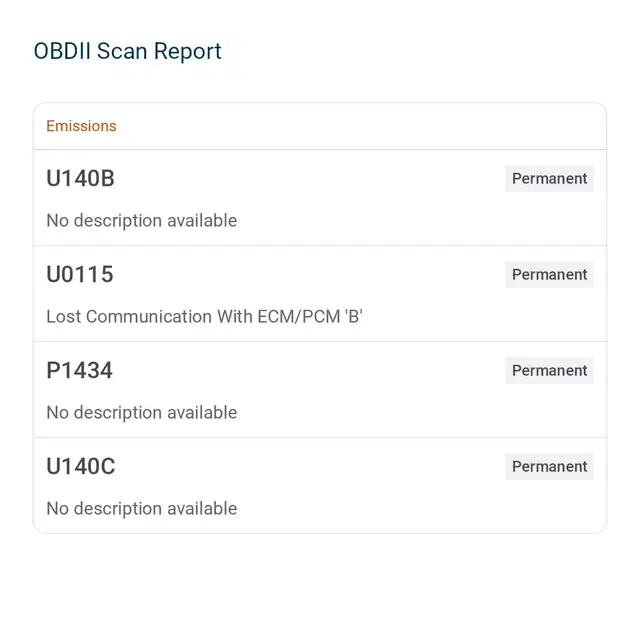Screen dimensions: 640x640
Task: Click the word Report in the page title
Action: (188, 52)
